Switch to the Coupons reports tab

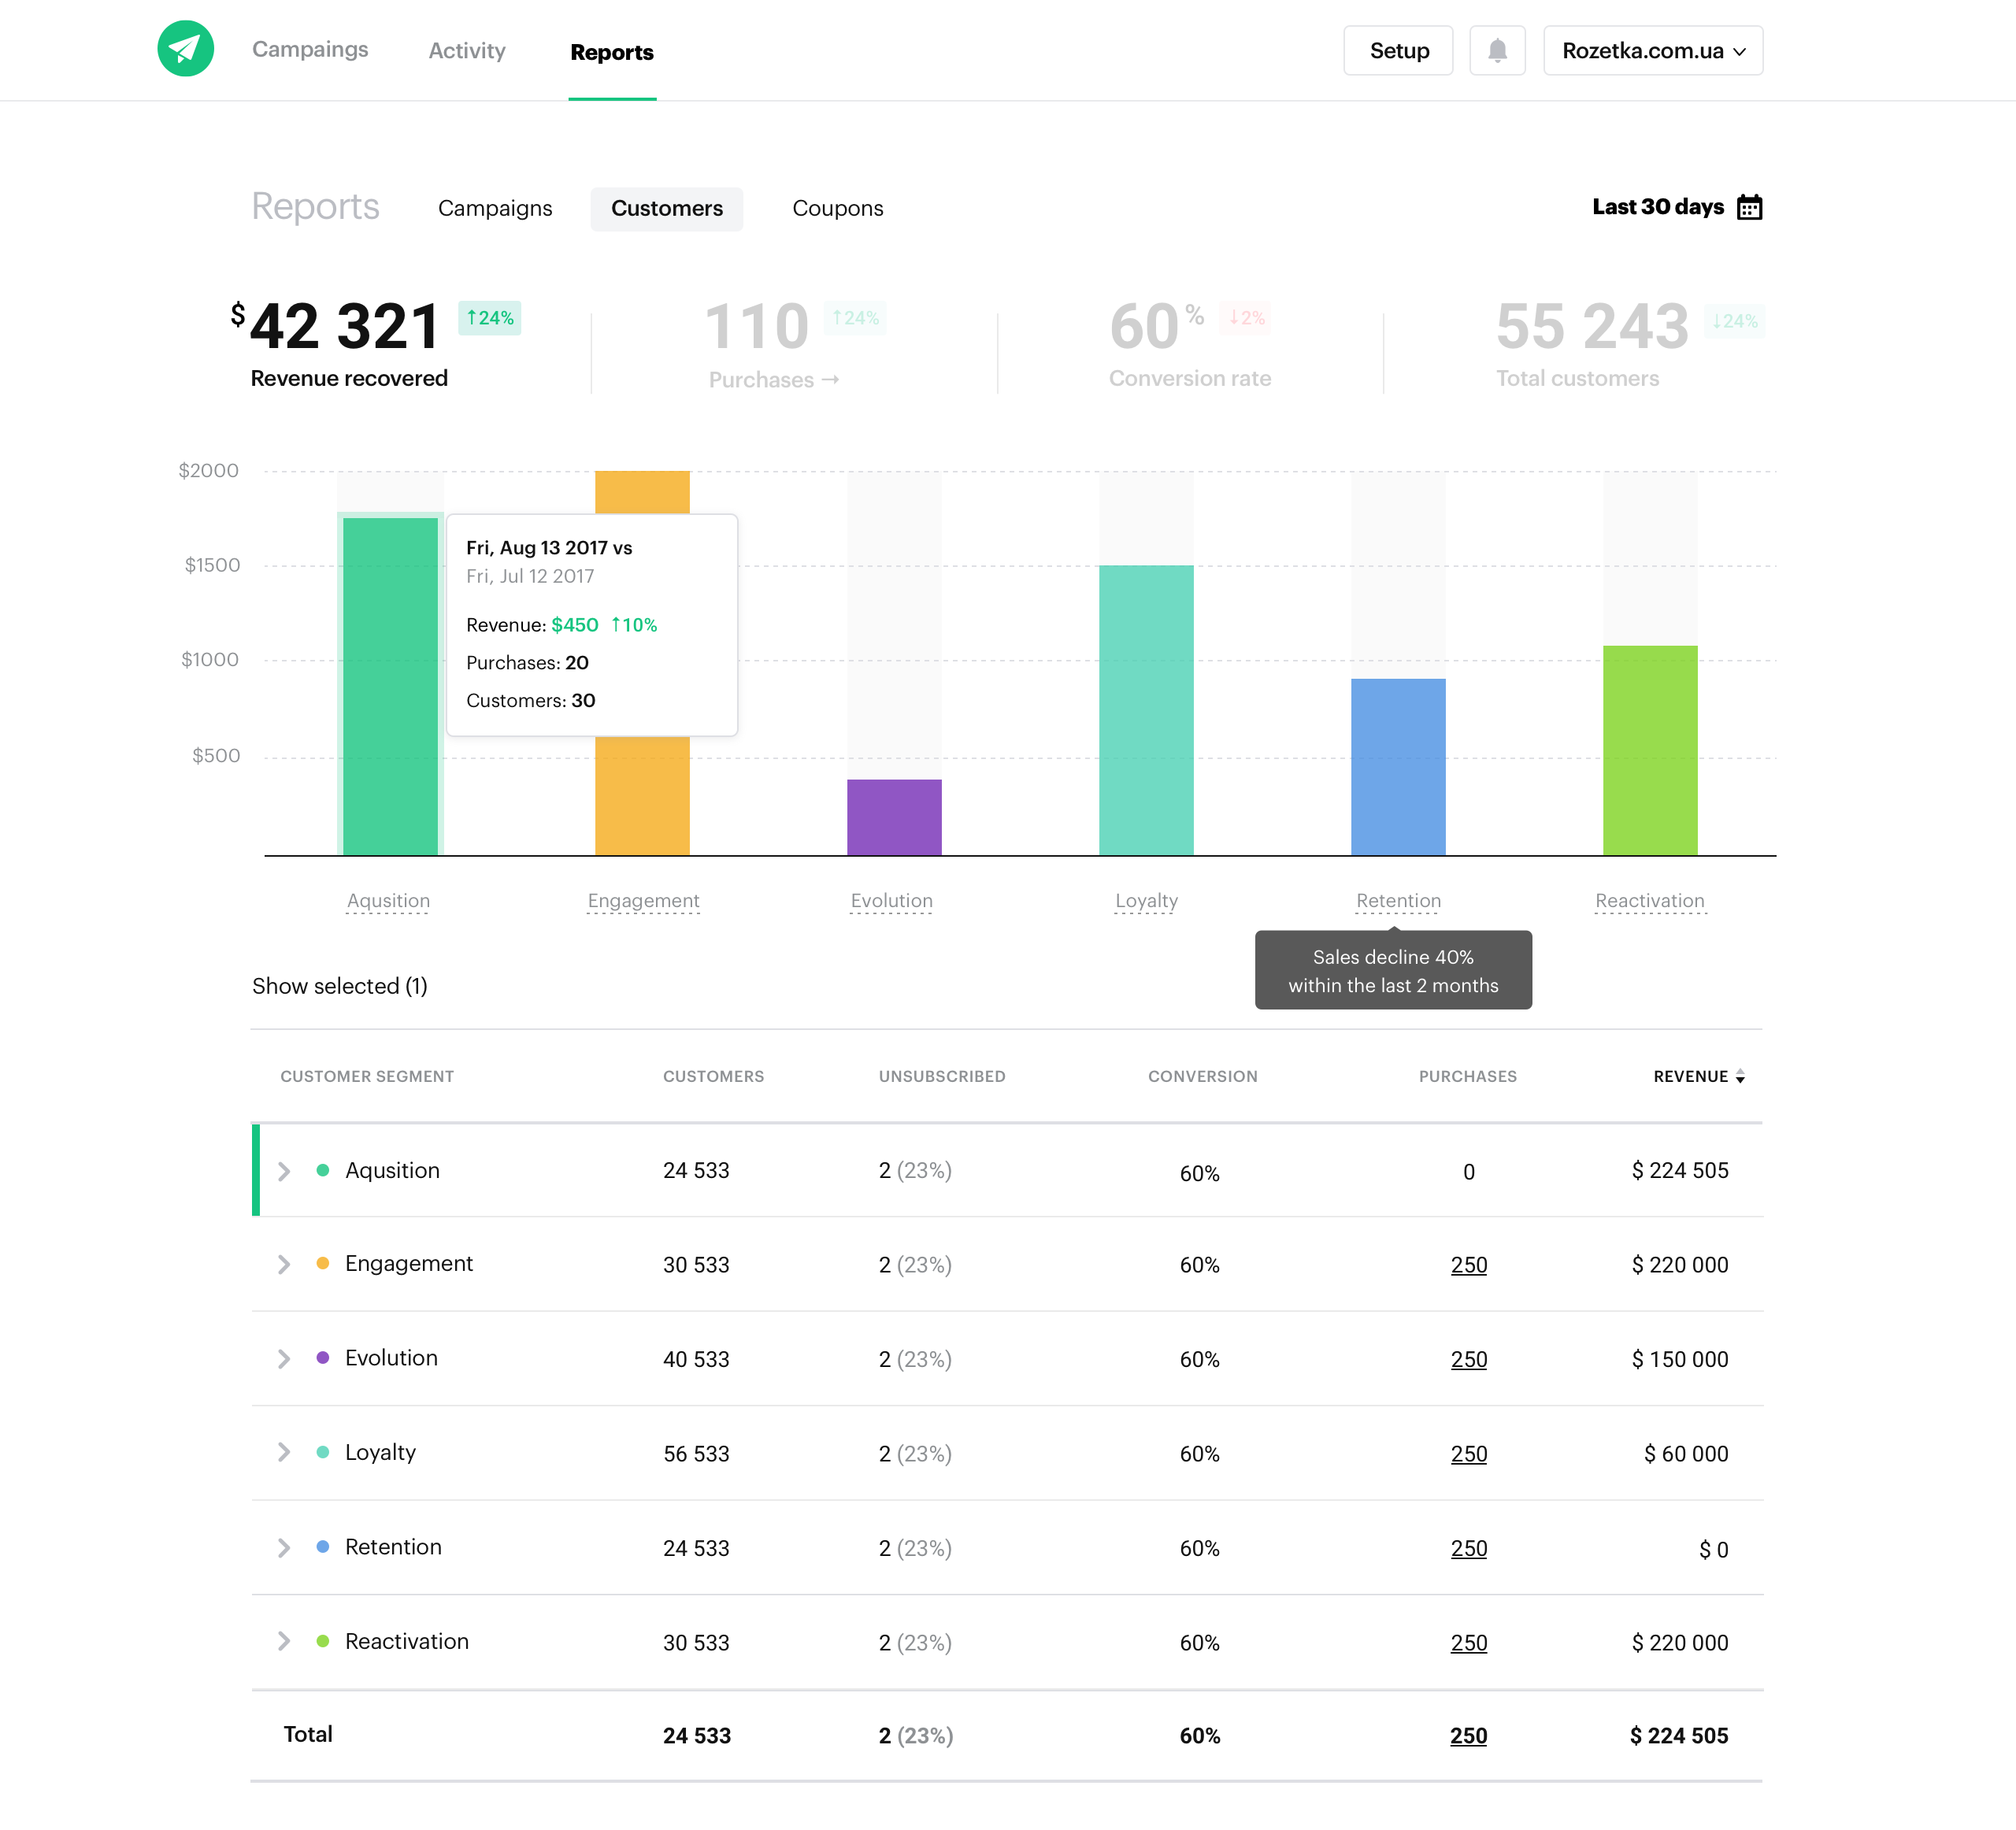coord(837,208)
